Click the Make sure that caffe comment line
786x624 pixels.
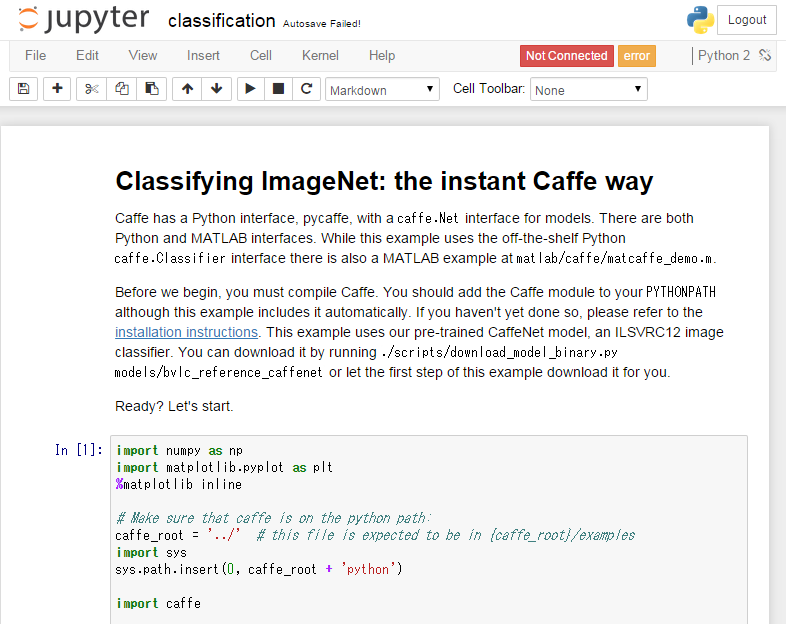click(273, 518)
